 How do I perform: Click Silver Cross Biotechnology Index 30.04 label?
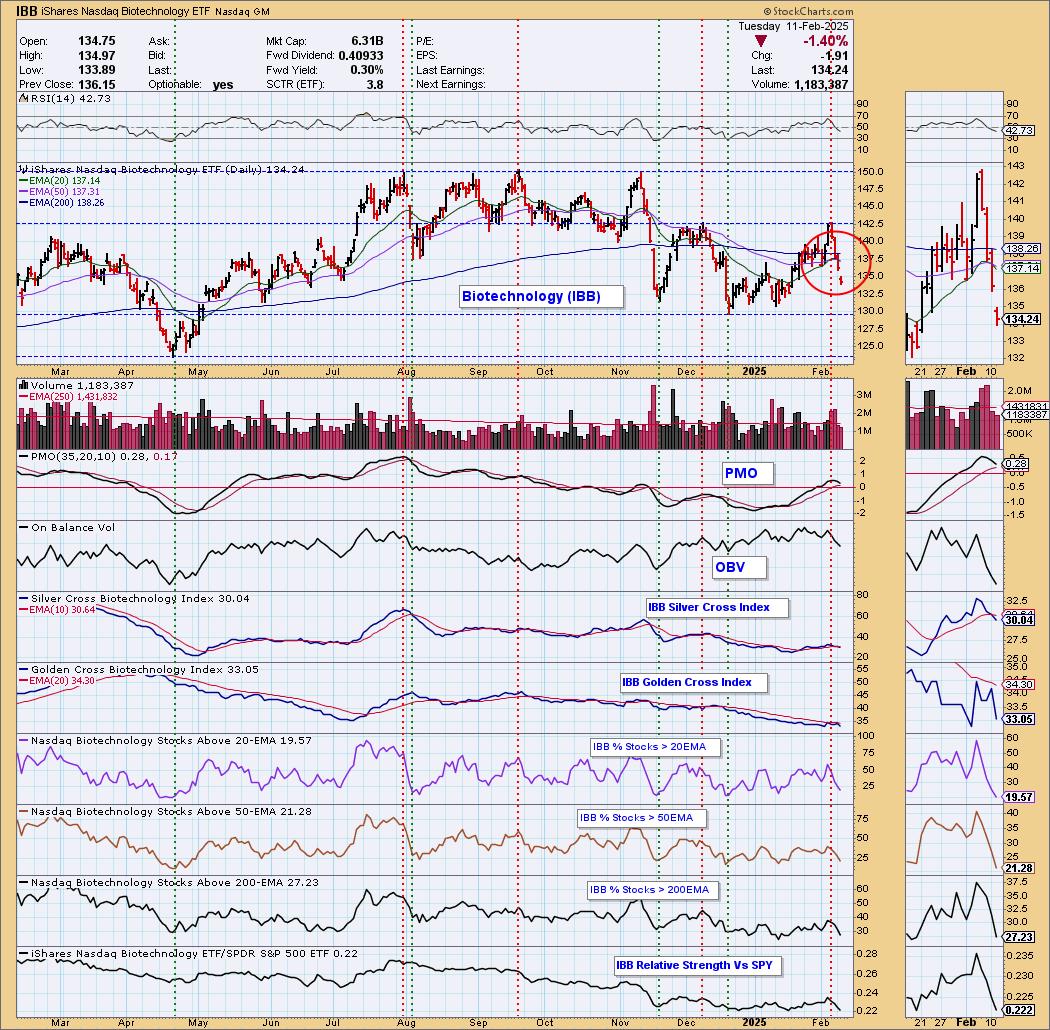(x=134, y=598)
